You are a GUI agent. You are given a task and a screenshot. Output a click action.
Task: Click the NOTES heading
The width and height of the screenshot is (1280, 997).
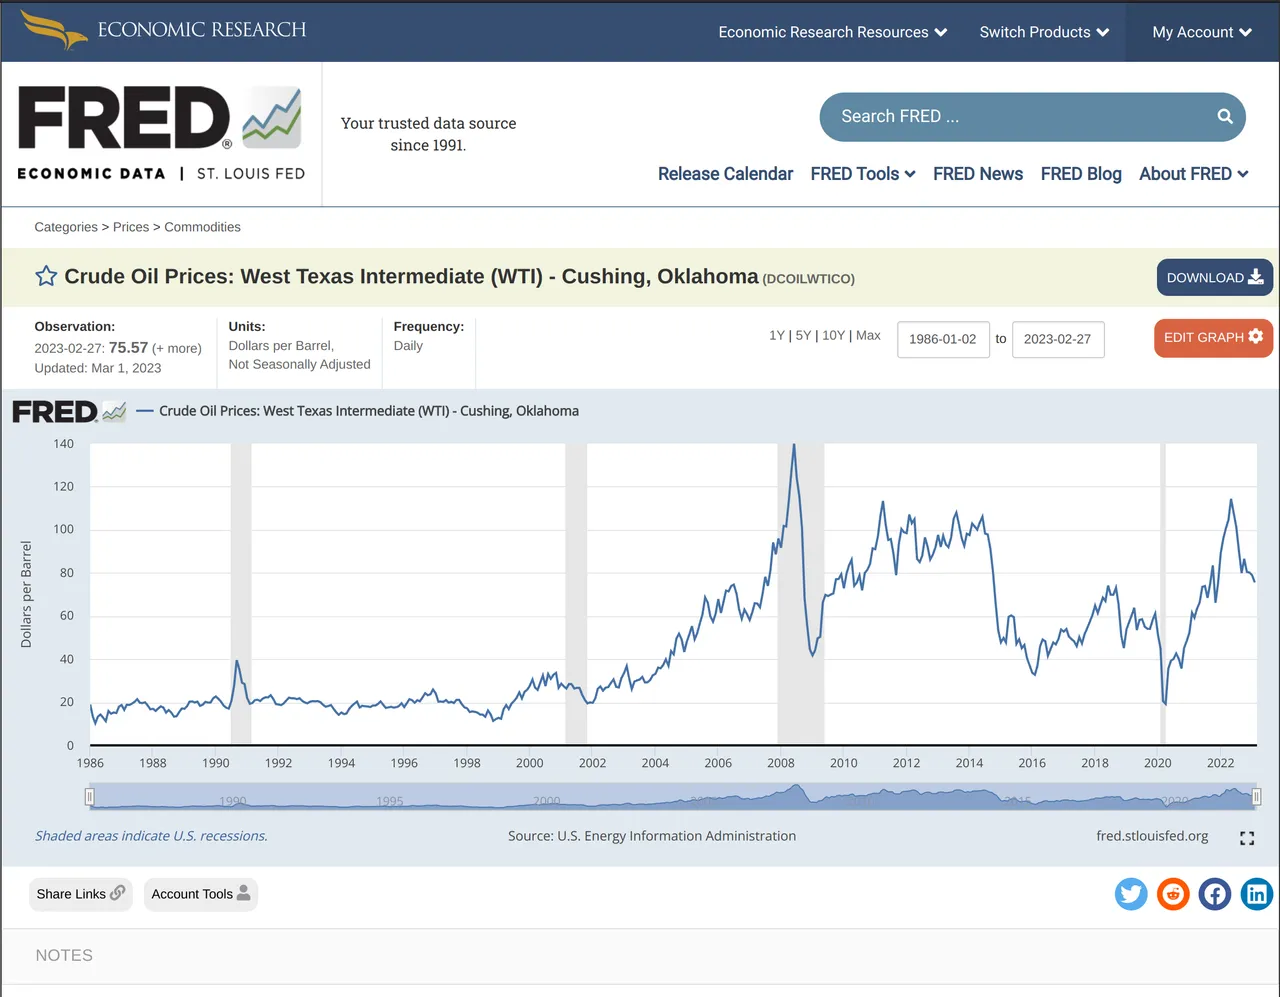pos(64,955)
